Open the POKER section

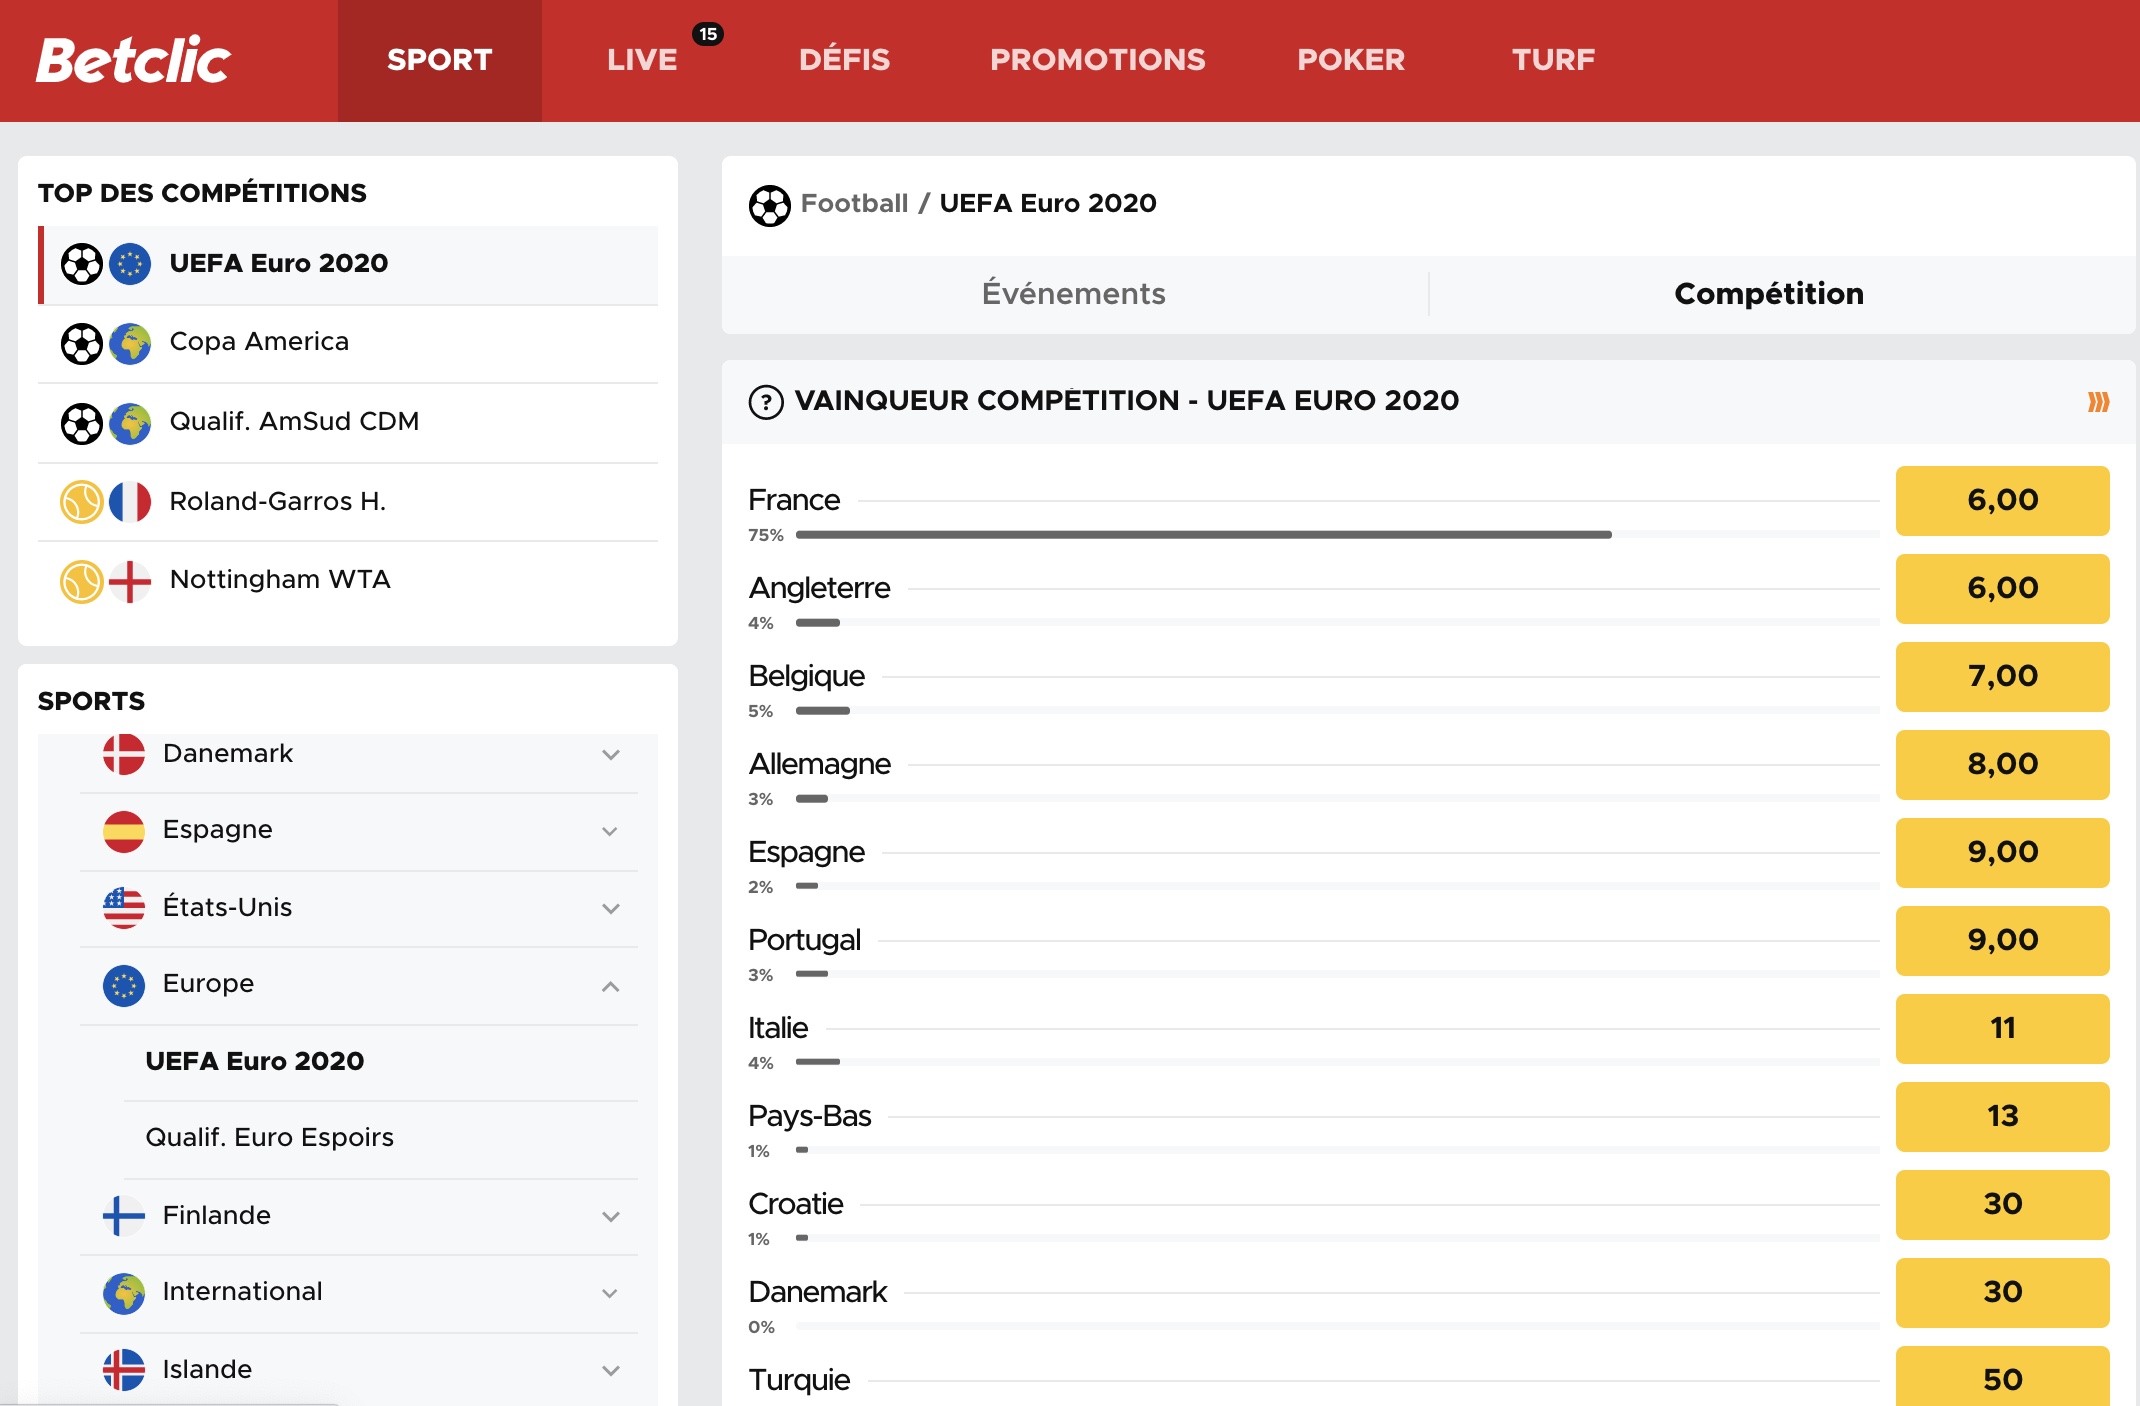[x=1351, y=60]
